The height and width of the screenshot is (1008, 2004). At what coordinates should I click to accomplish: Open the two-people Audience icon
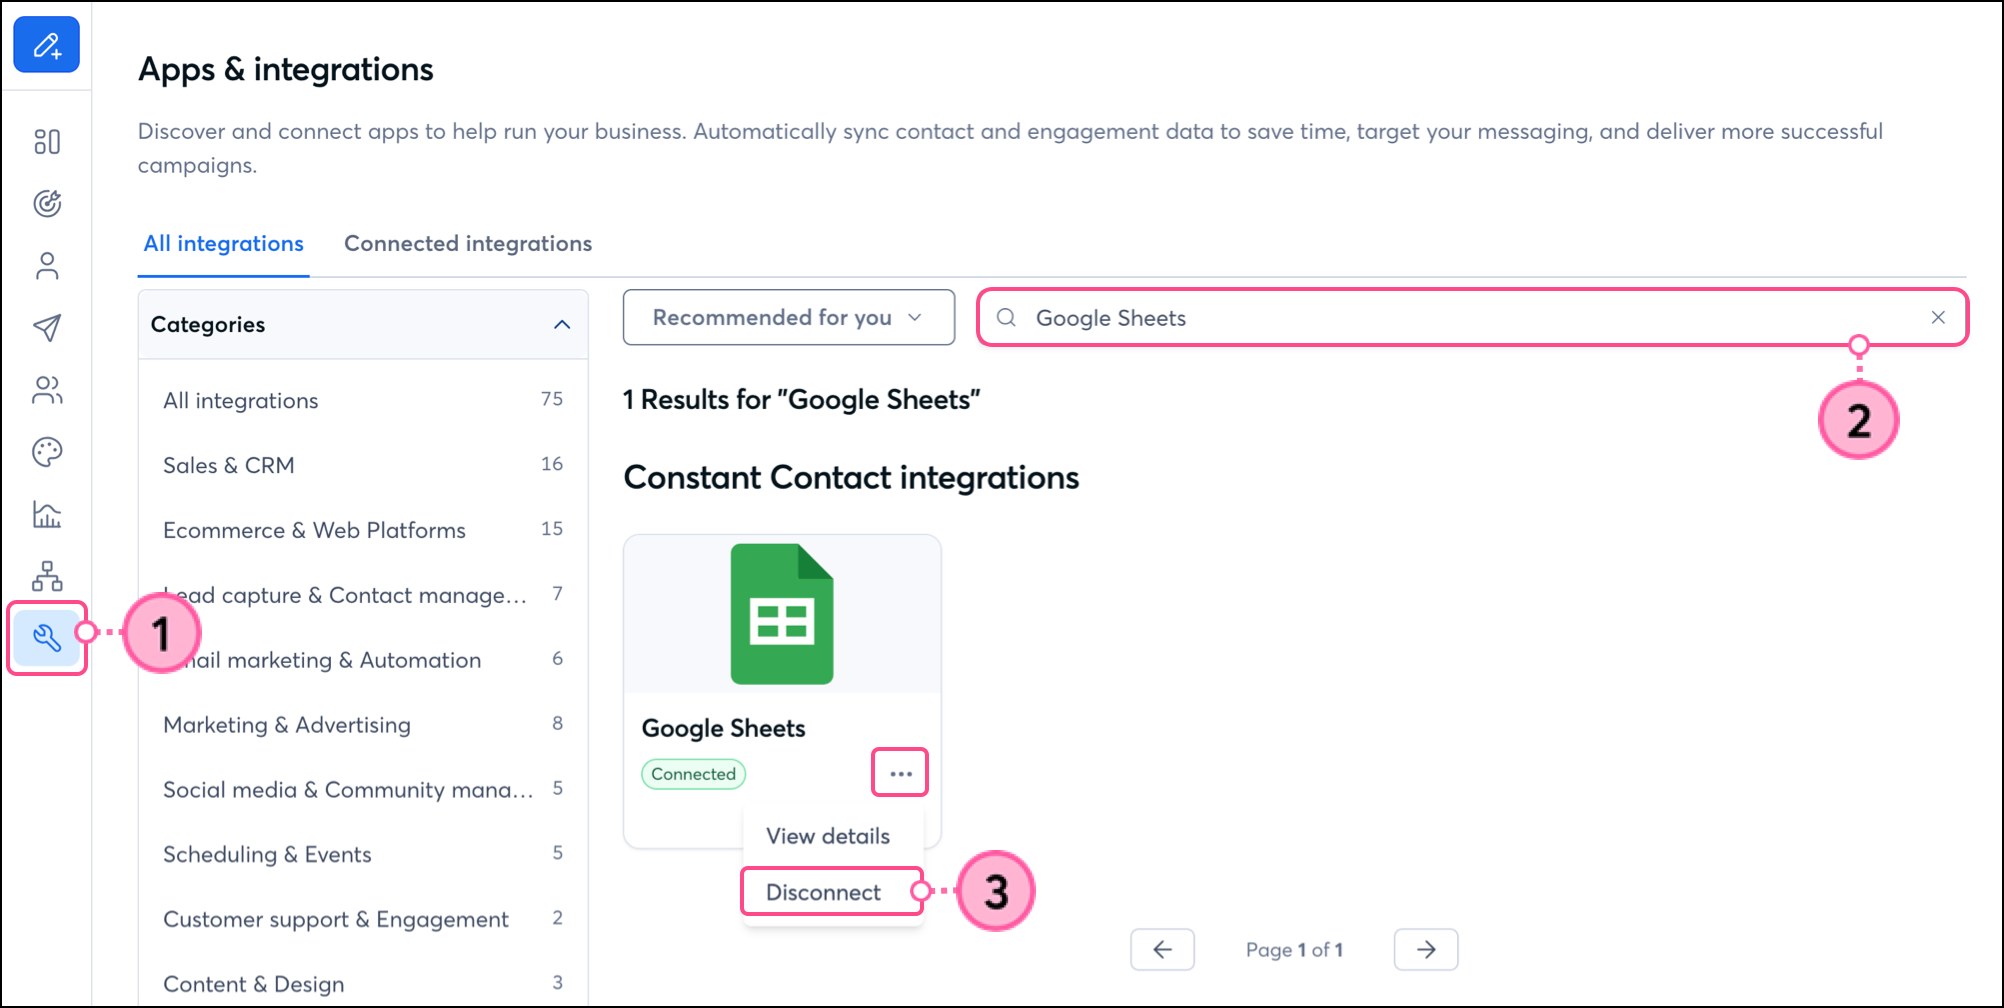click(47, 390)
